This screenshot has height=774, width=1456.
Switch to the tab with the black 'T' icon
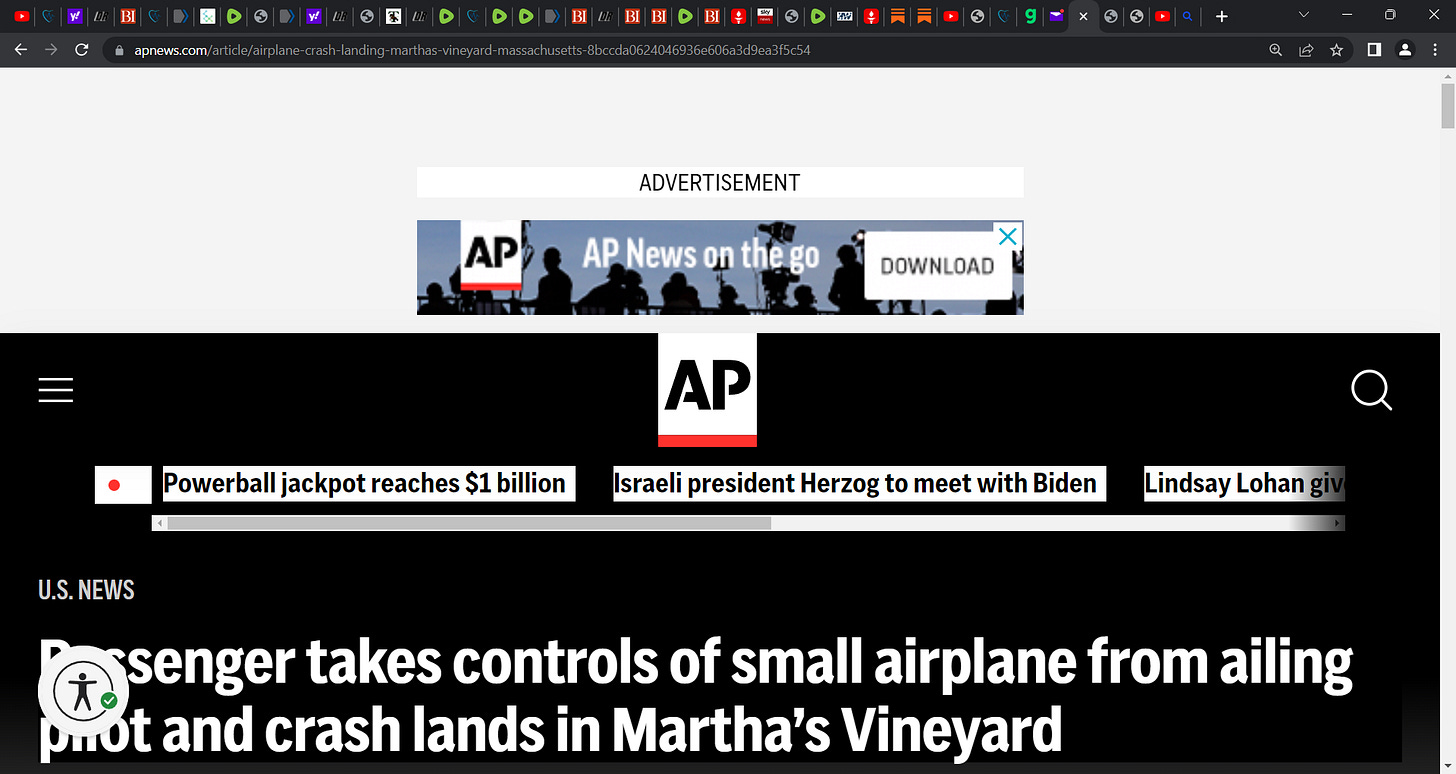pos(394,16)
